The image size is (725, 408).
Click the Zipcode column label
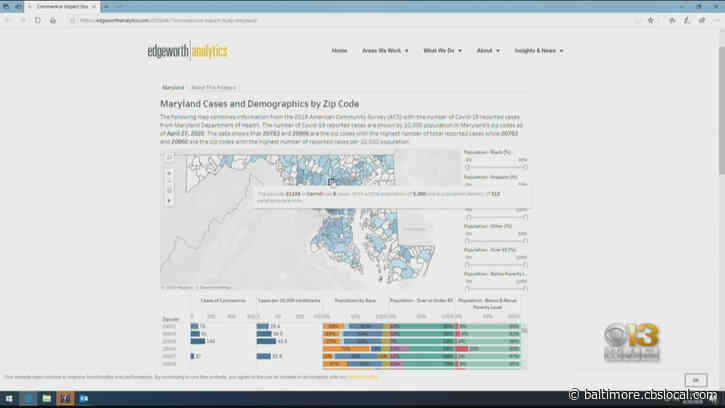tap(170, 319)
